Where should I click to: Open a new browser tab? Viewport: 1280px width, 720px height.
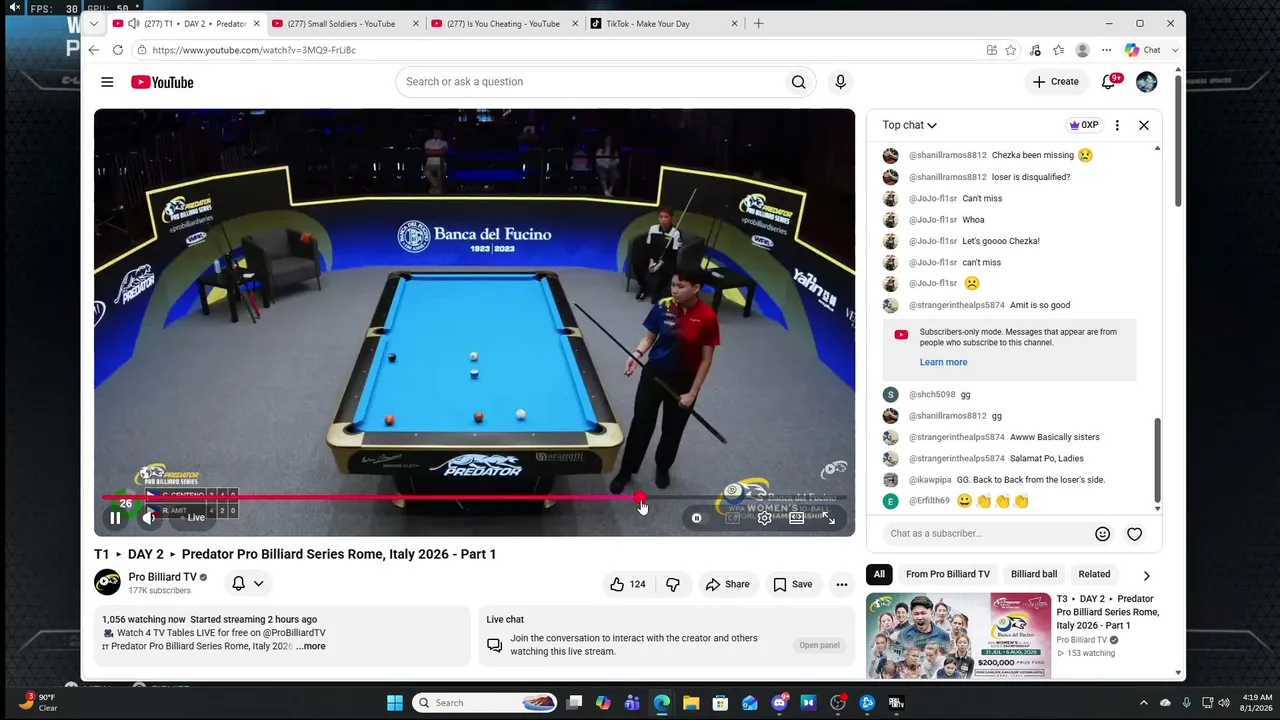[x=758, y=24]
